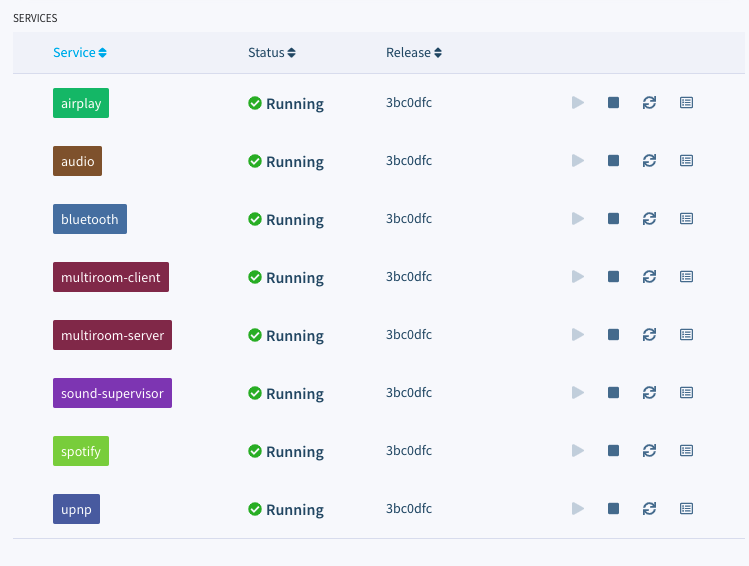749x566 pixels.
Task: Start the spotify service
Action: 578,450
